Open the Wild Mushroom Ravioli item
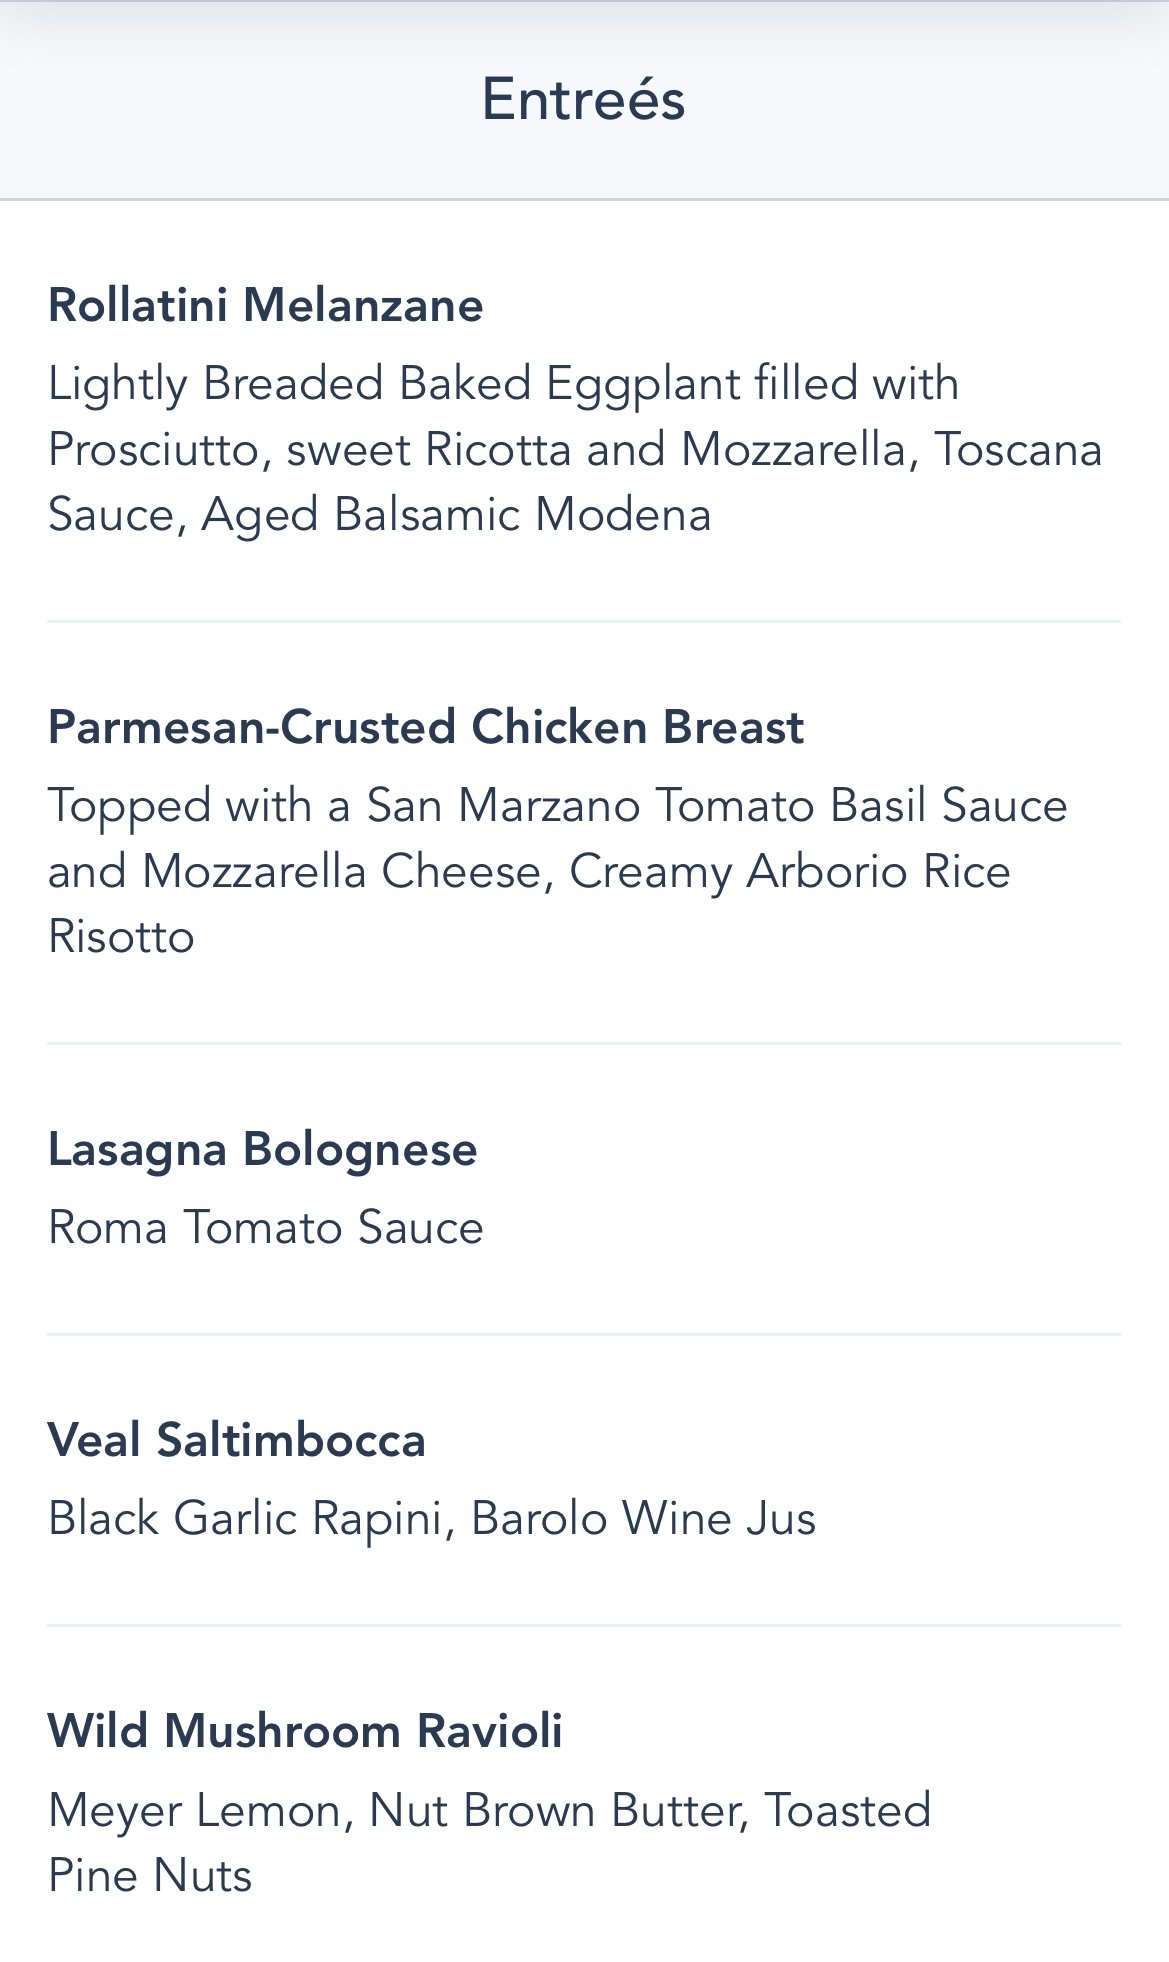This screenshot has width=1169, height=1962. click(305, 1732)
